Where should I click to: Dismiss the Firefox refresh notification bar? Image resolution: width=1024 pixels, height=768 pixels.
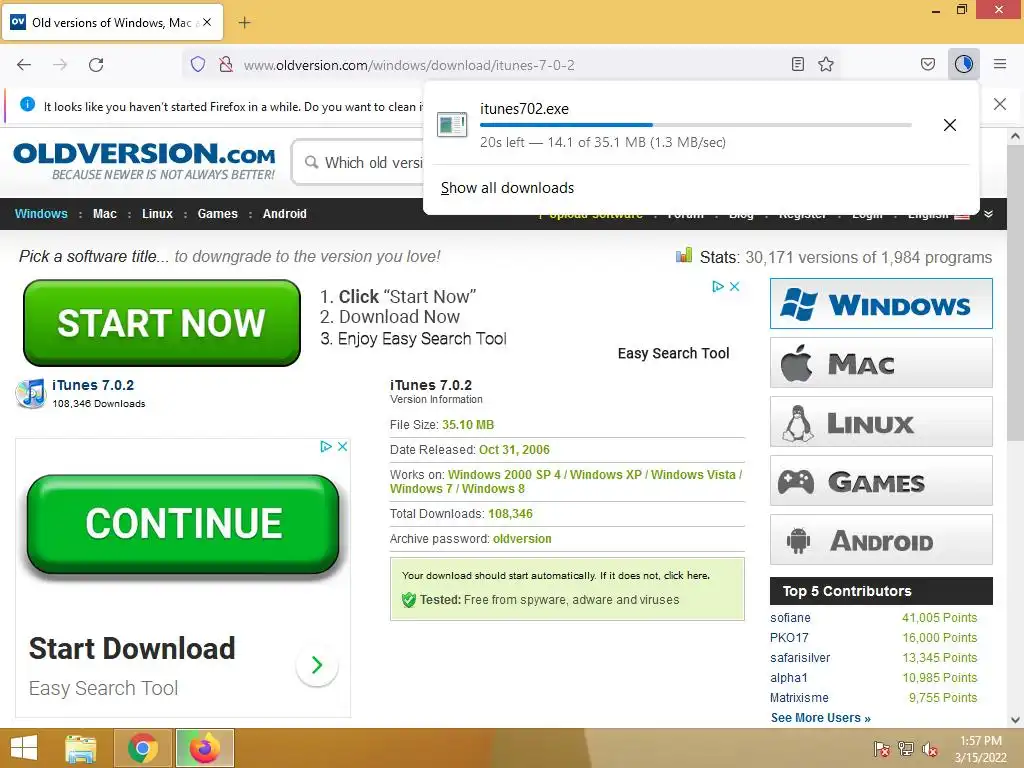click(x=1000, y=104)
